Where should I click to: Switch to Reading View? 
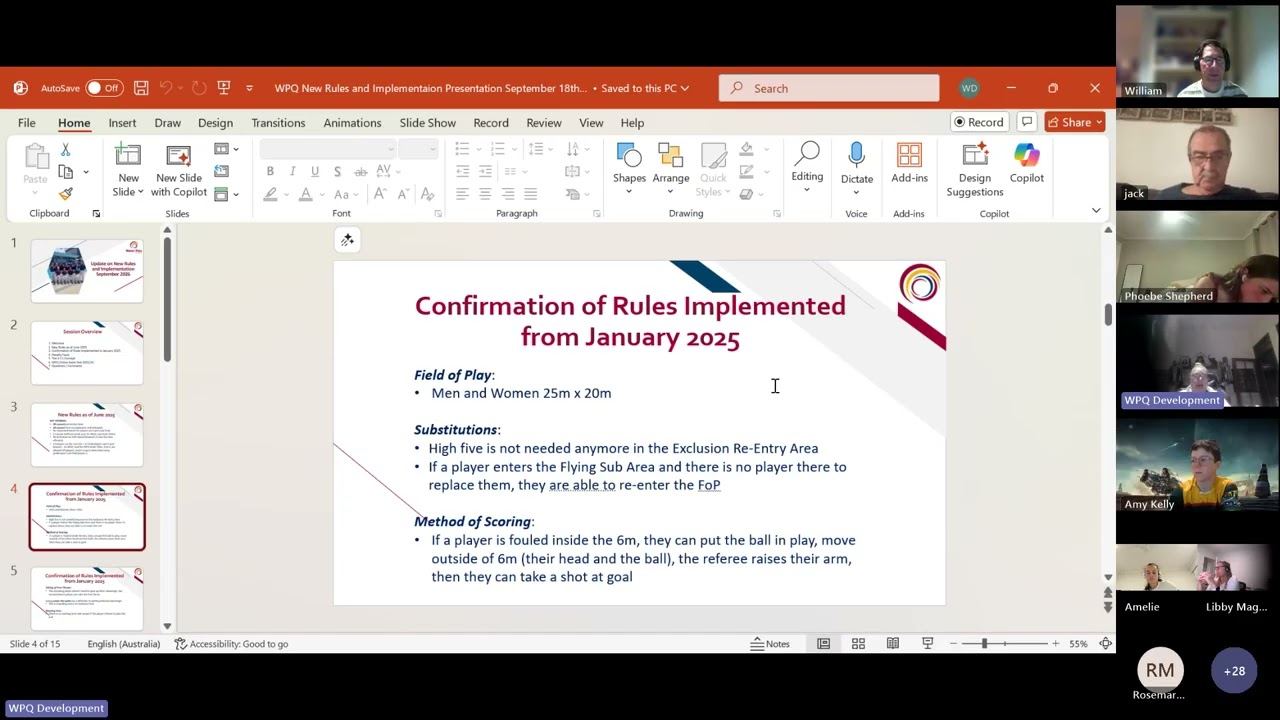[892, 644]
